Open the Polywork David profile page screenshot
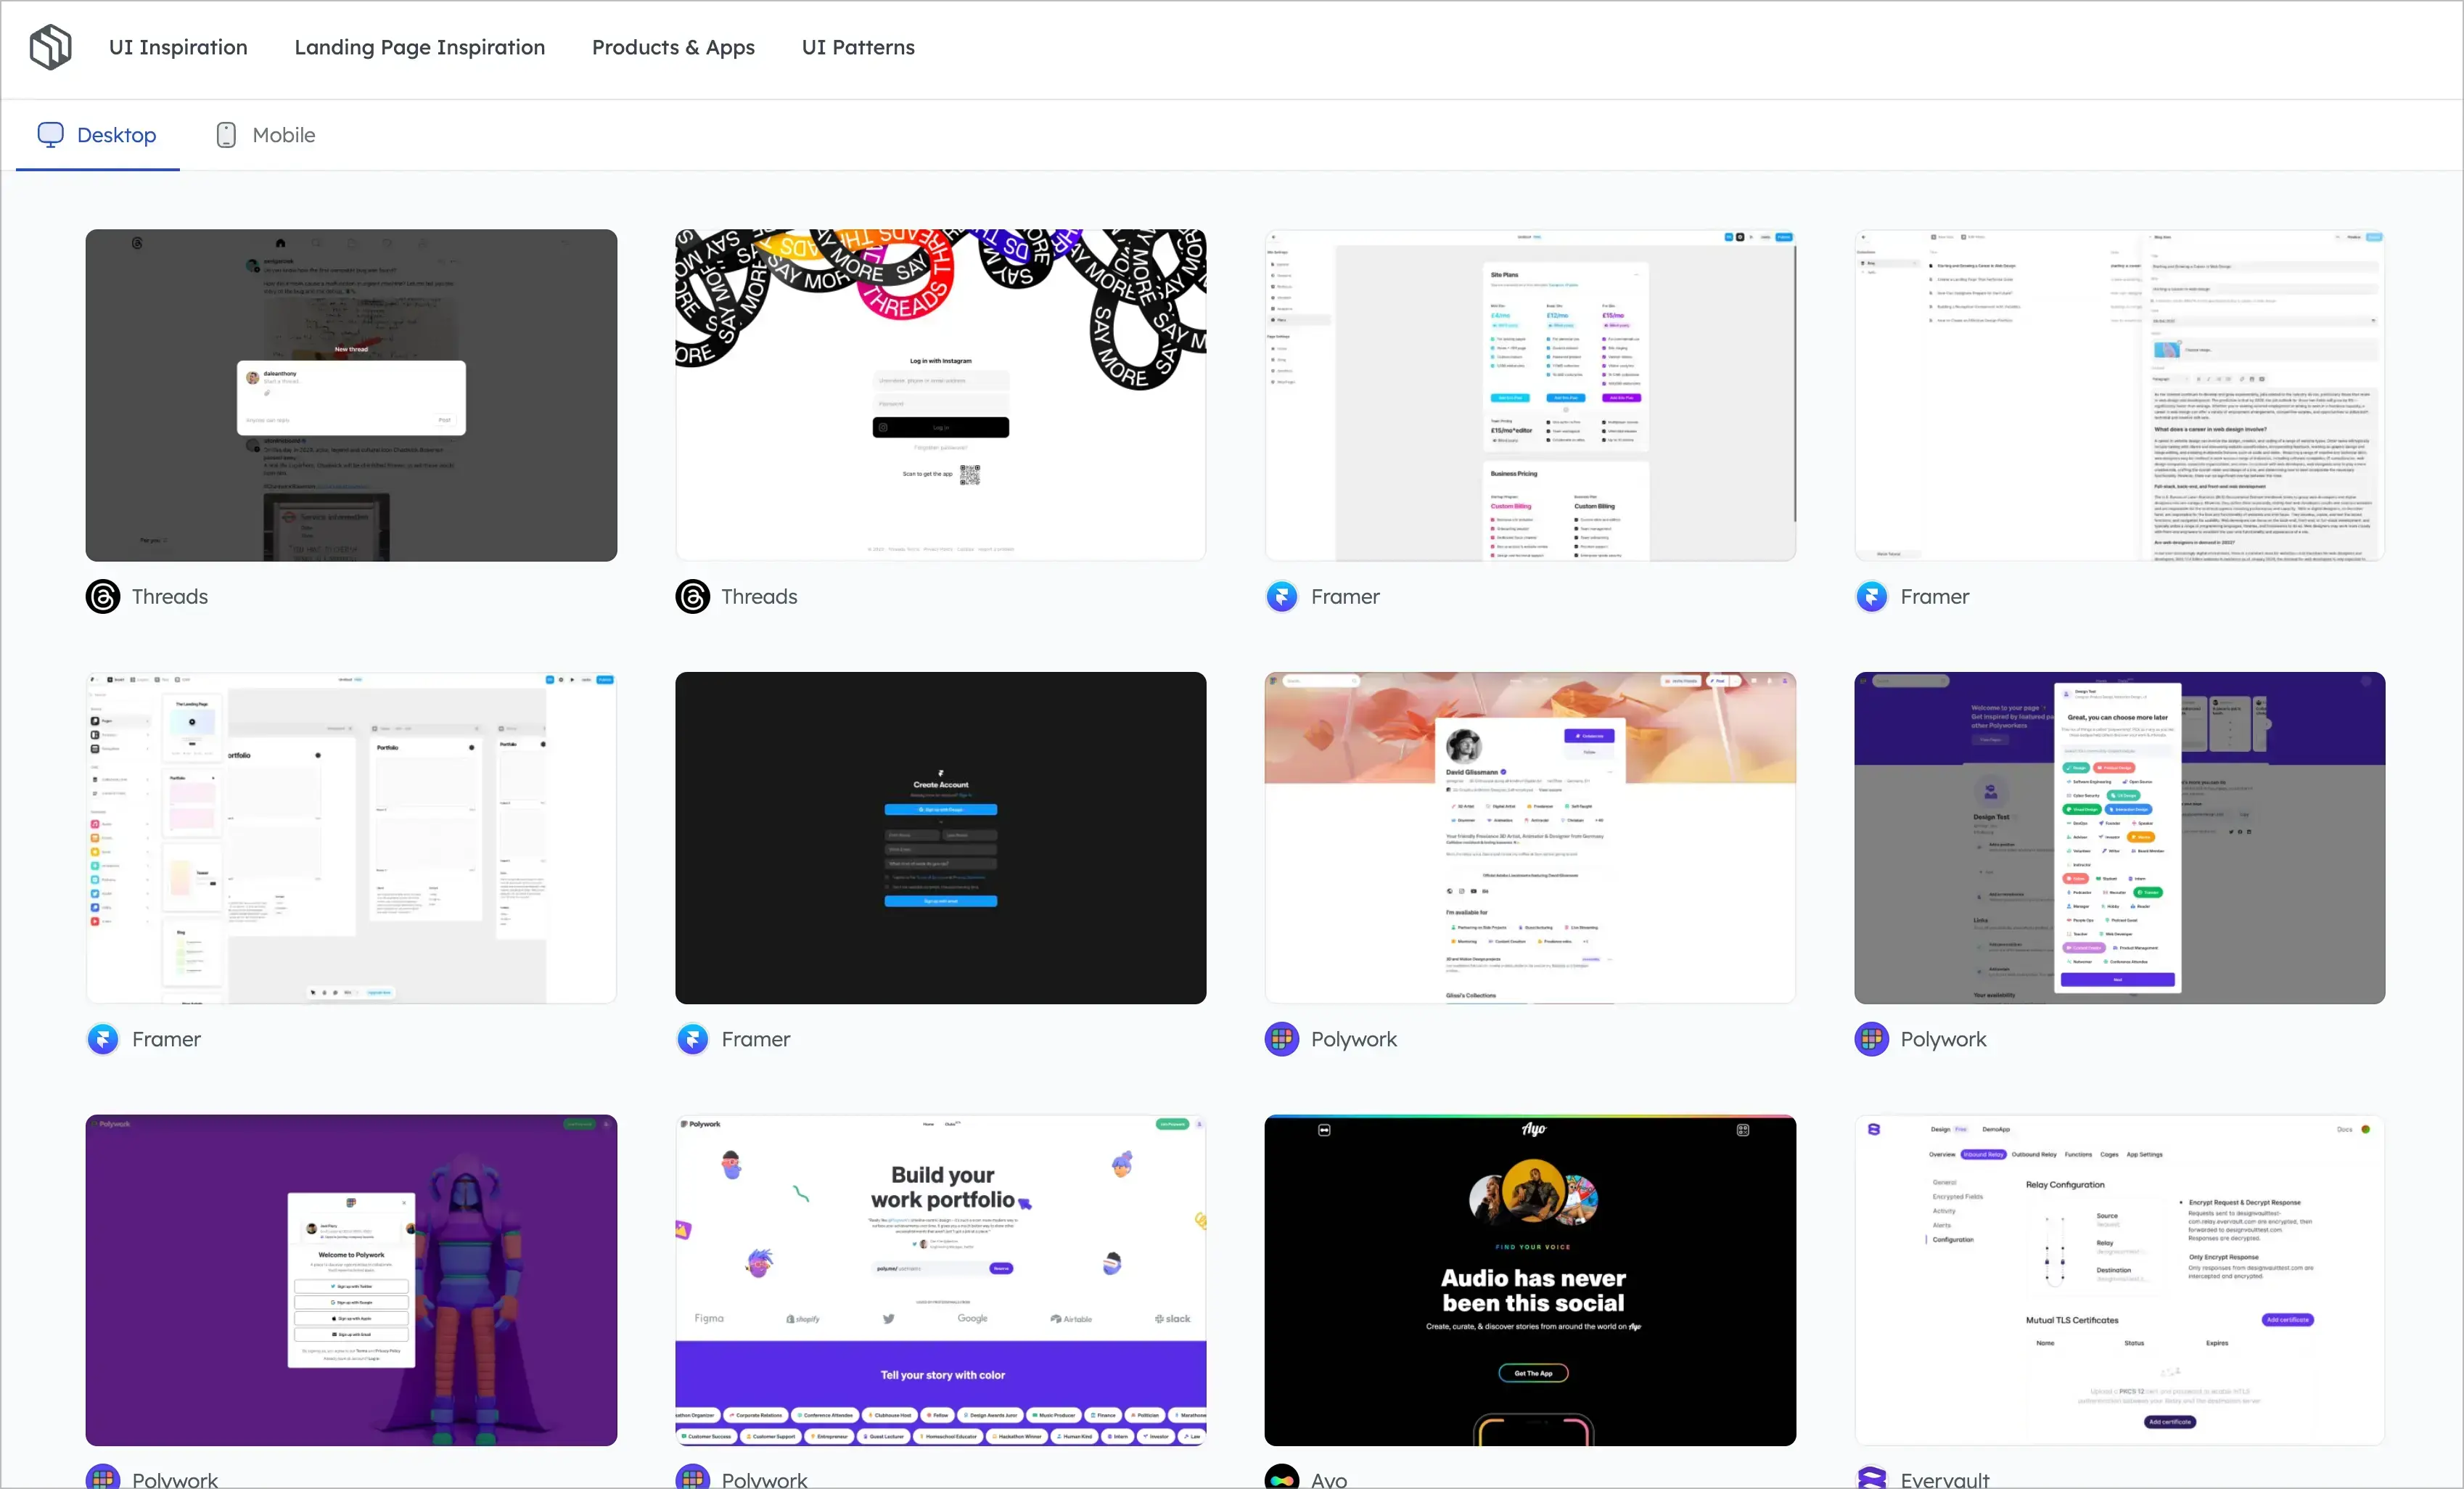 pos(1530,838)
